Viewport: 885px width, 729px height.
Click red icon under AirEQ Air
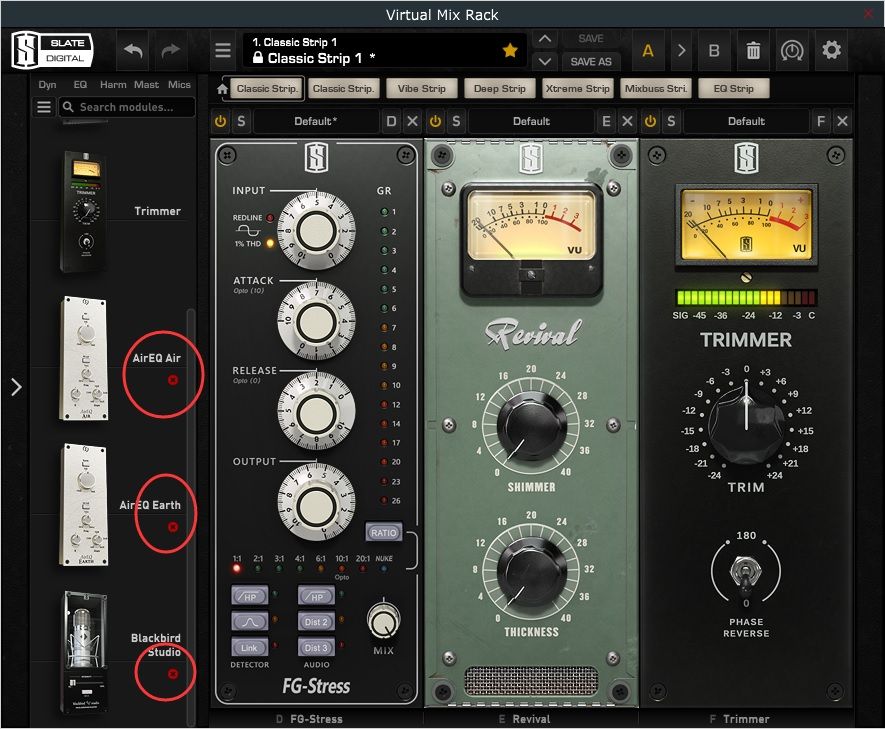pyautogui.click(x=173, y=380)
